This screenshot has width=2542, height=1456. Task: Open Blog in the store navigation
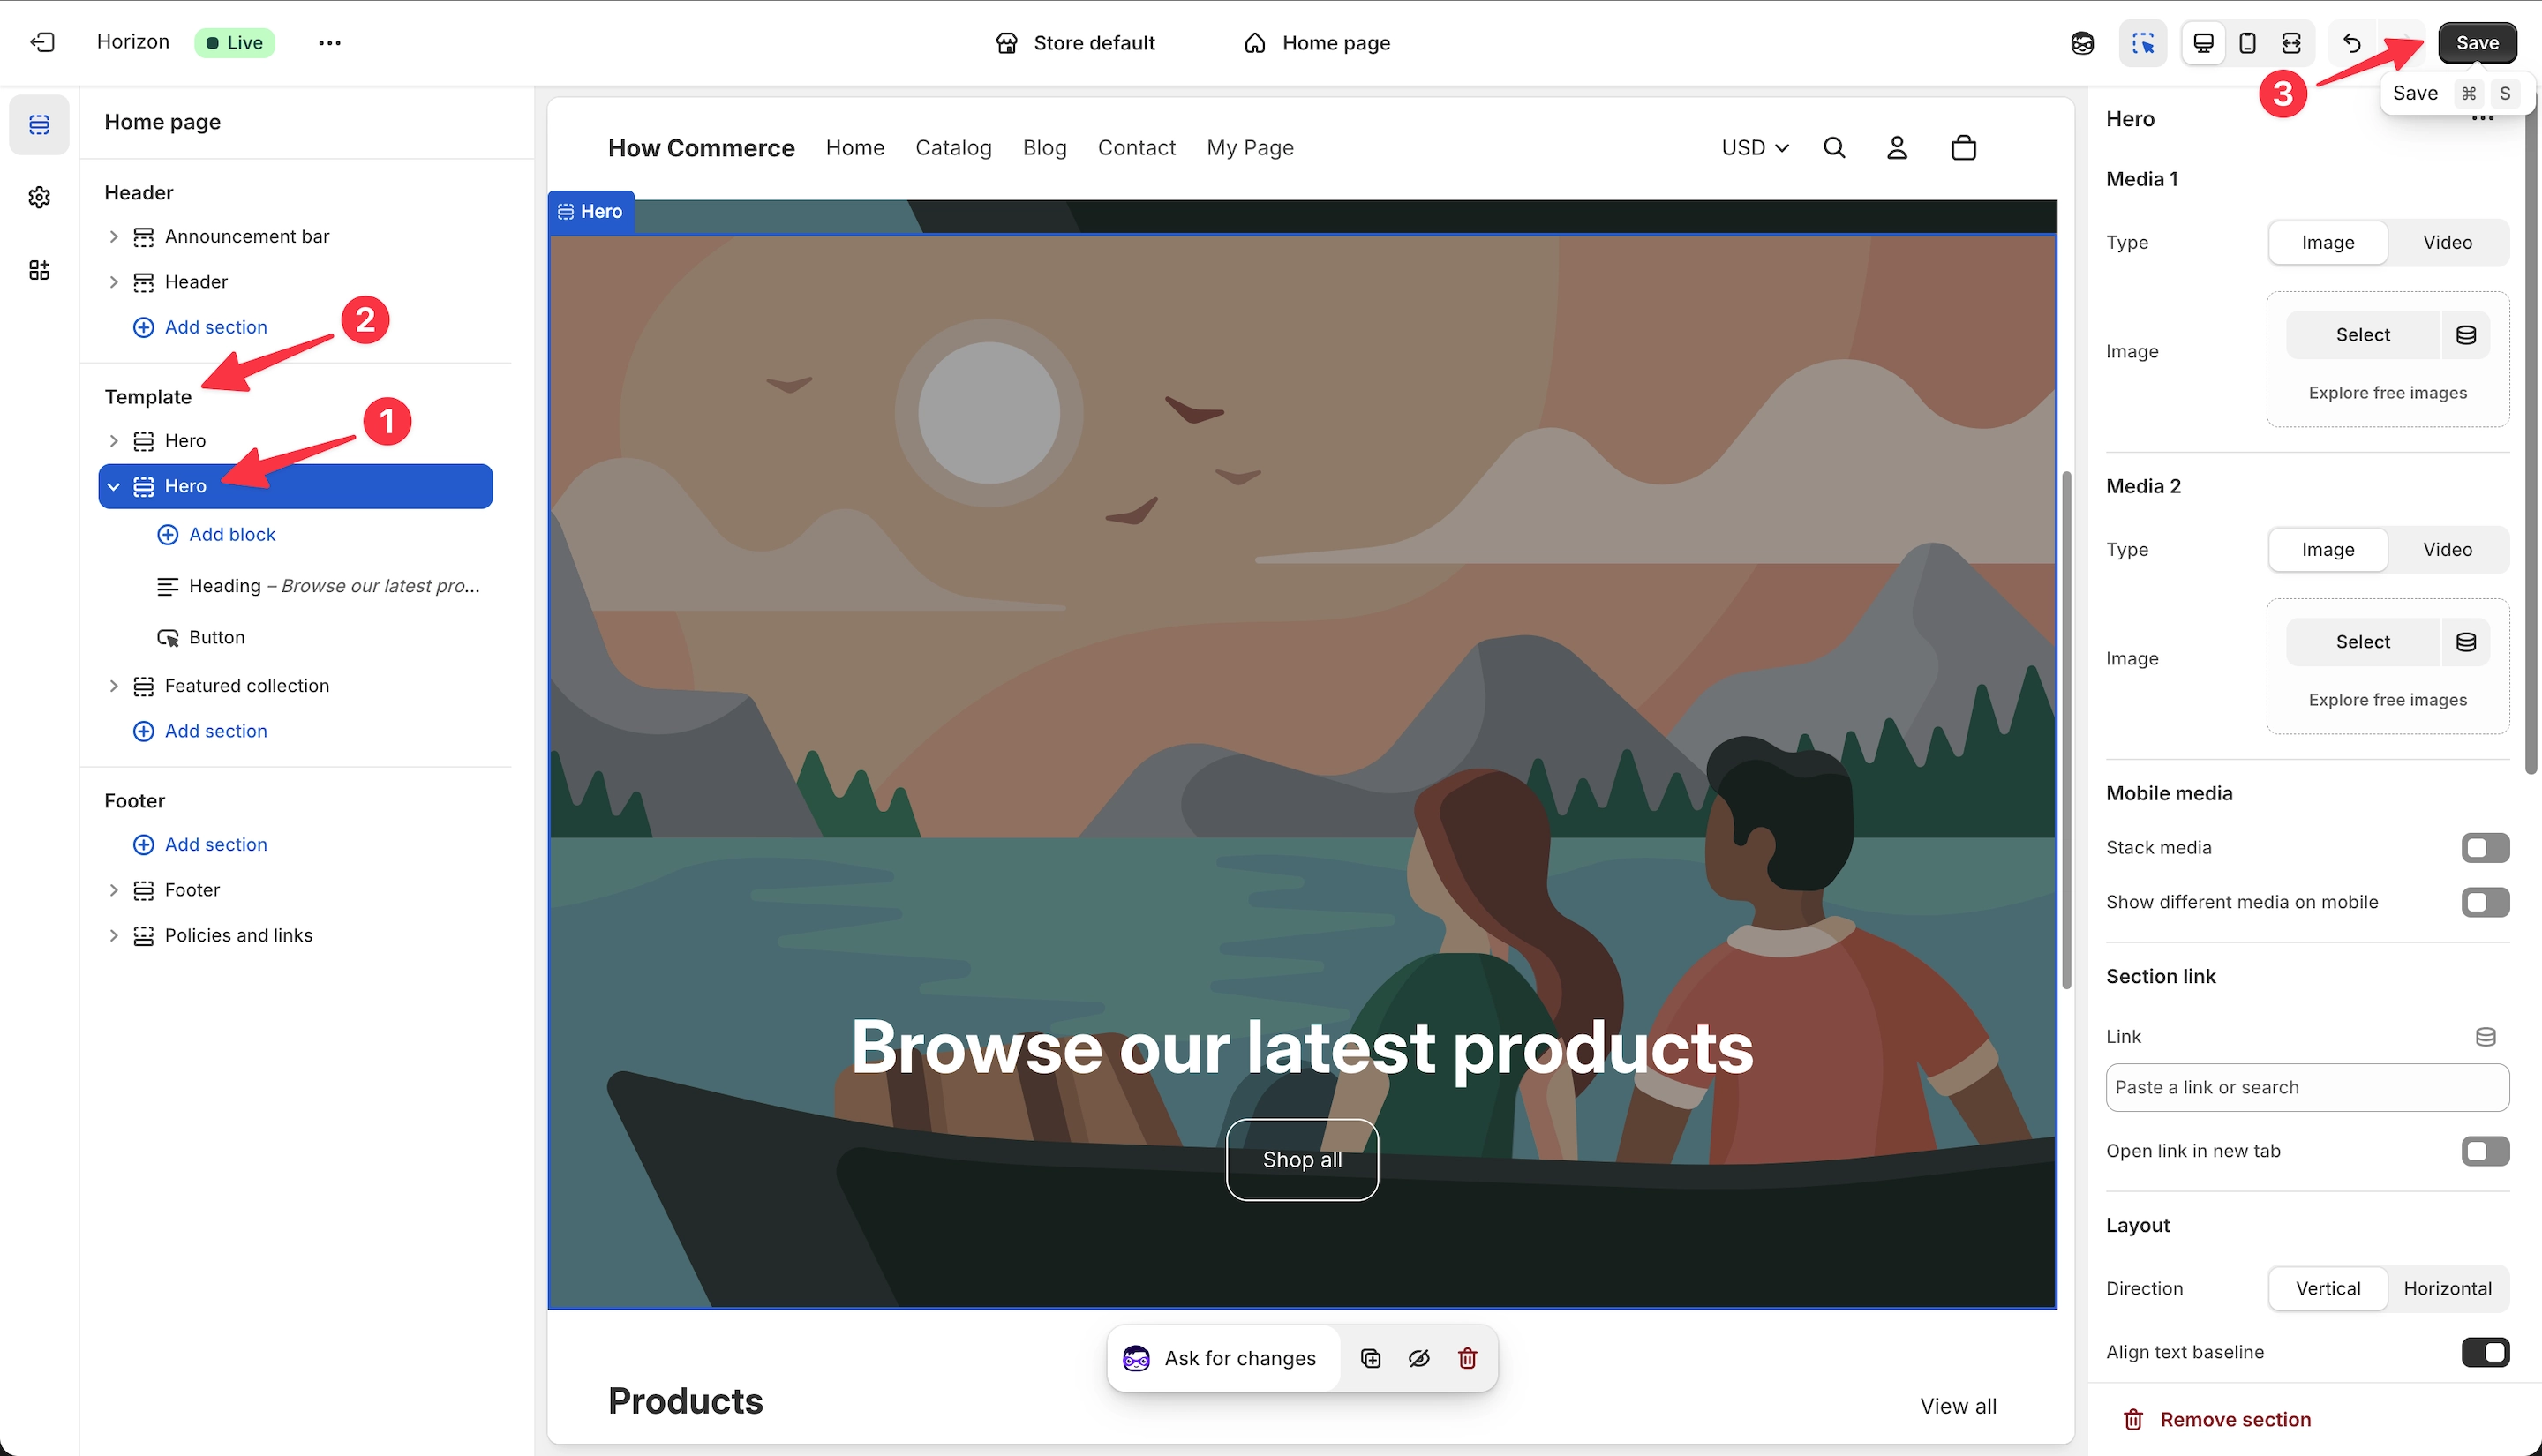click(1044, 148)
